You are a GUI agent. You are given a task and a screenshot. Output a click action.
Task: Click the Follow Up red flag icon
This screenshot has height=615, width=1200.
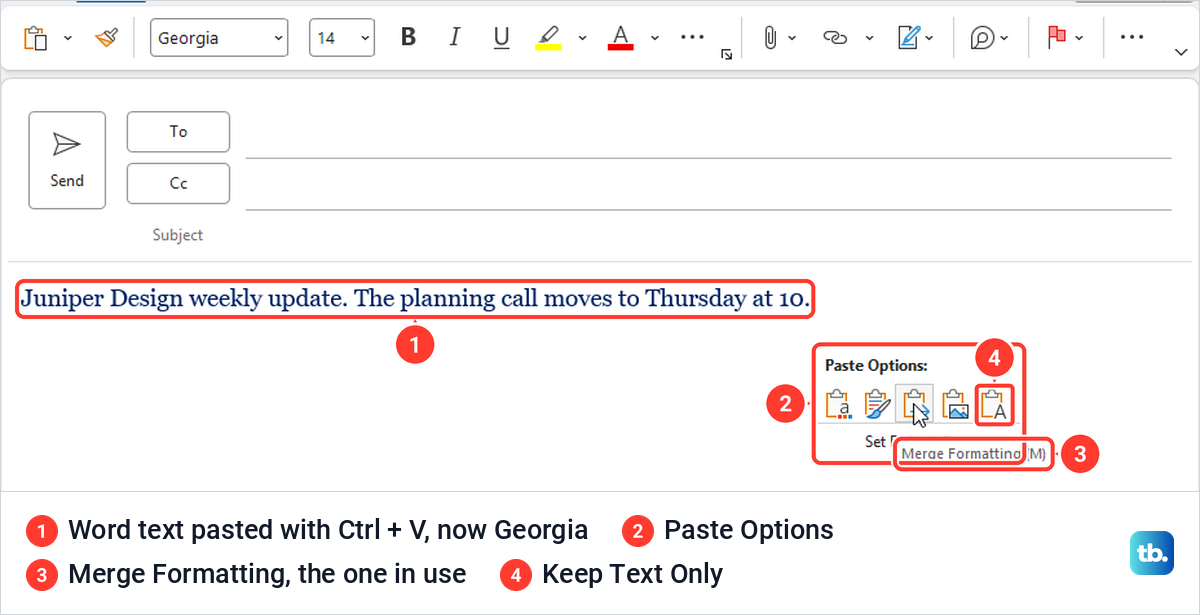click(1056, 38)
